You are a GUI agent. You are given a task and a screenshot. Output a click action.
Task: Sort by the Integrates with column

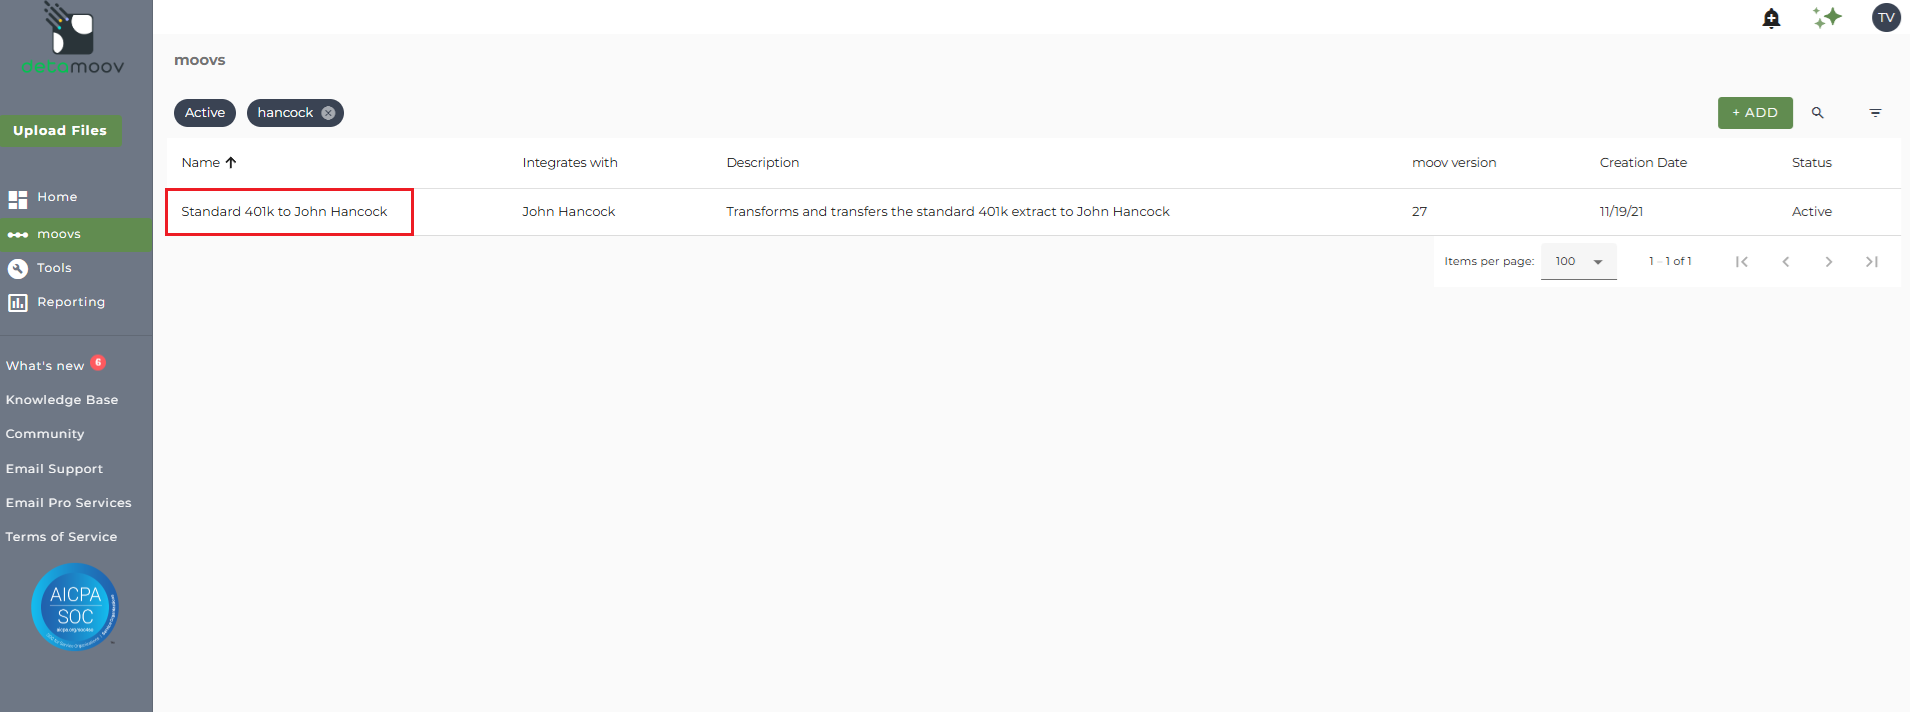(x=570, y=163)
